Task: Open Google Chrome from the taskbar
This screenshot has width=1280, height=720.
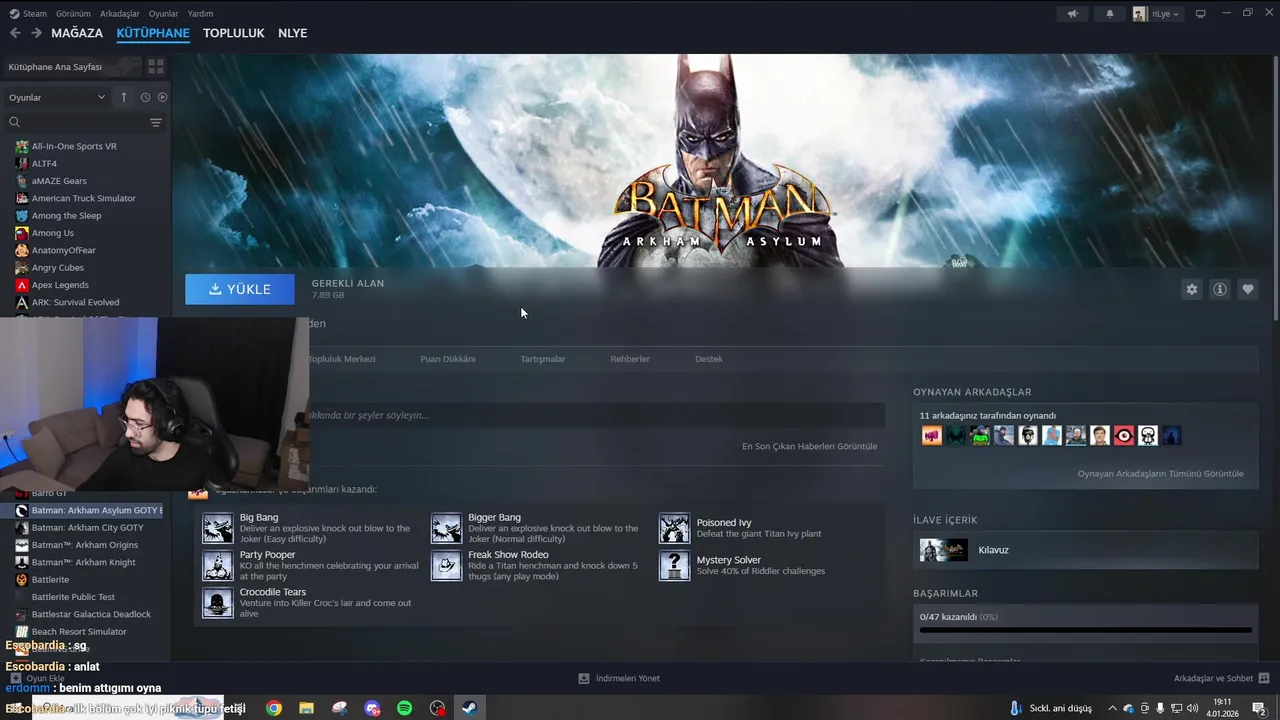Action: 273,708
